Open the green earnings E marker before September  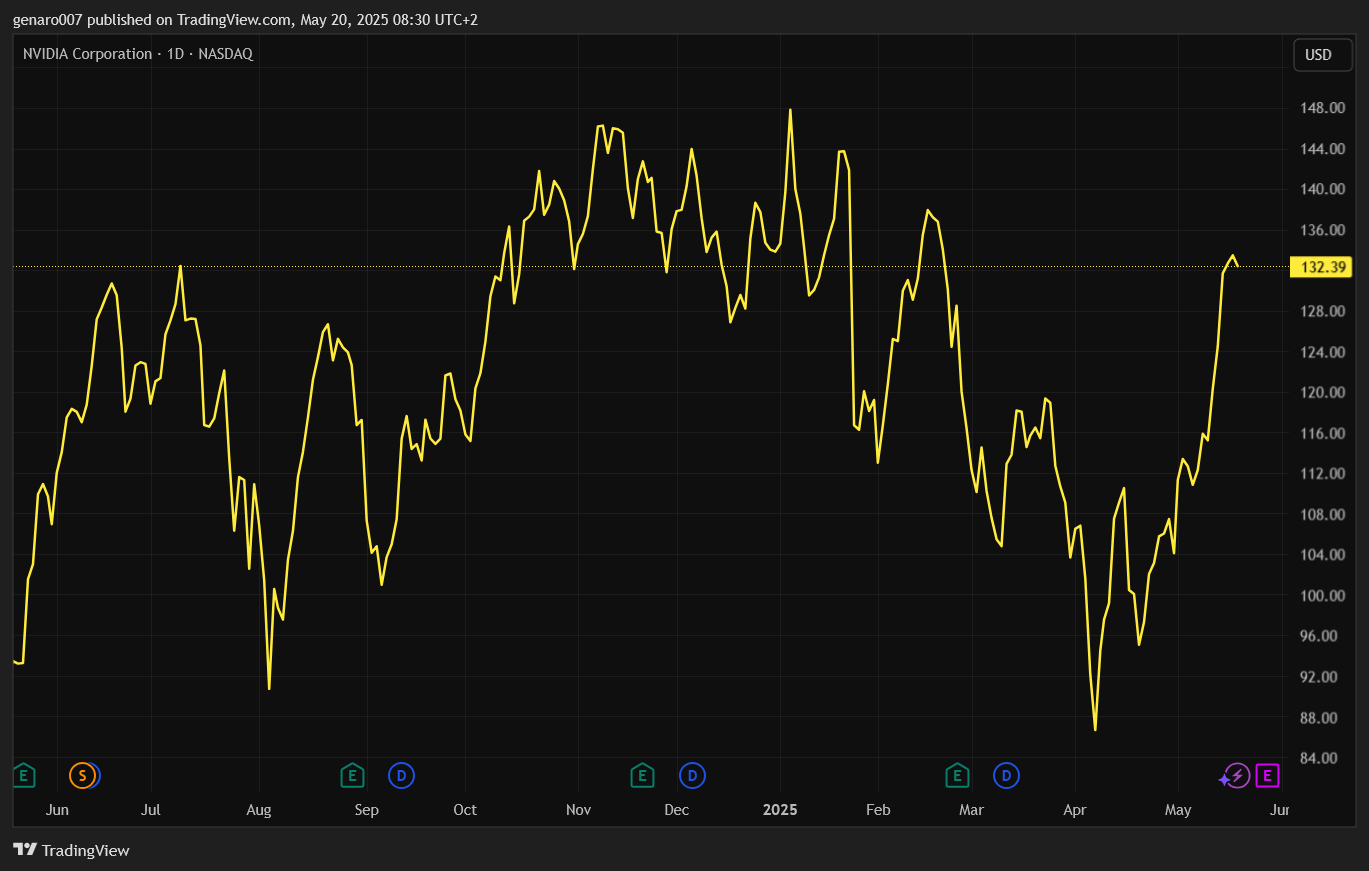coord(352,775)
